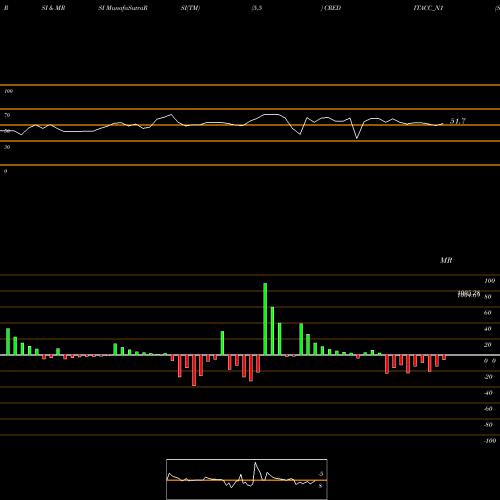Image resolution: width=500 pixels, height=500 pixels.
Task: Click the 'SI MunafaSutraR' header label
Action: pos(123,8)
